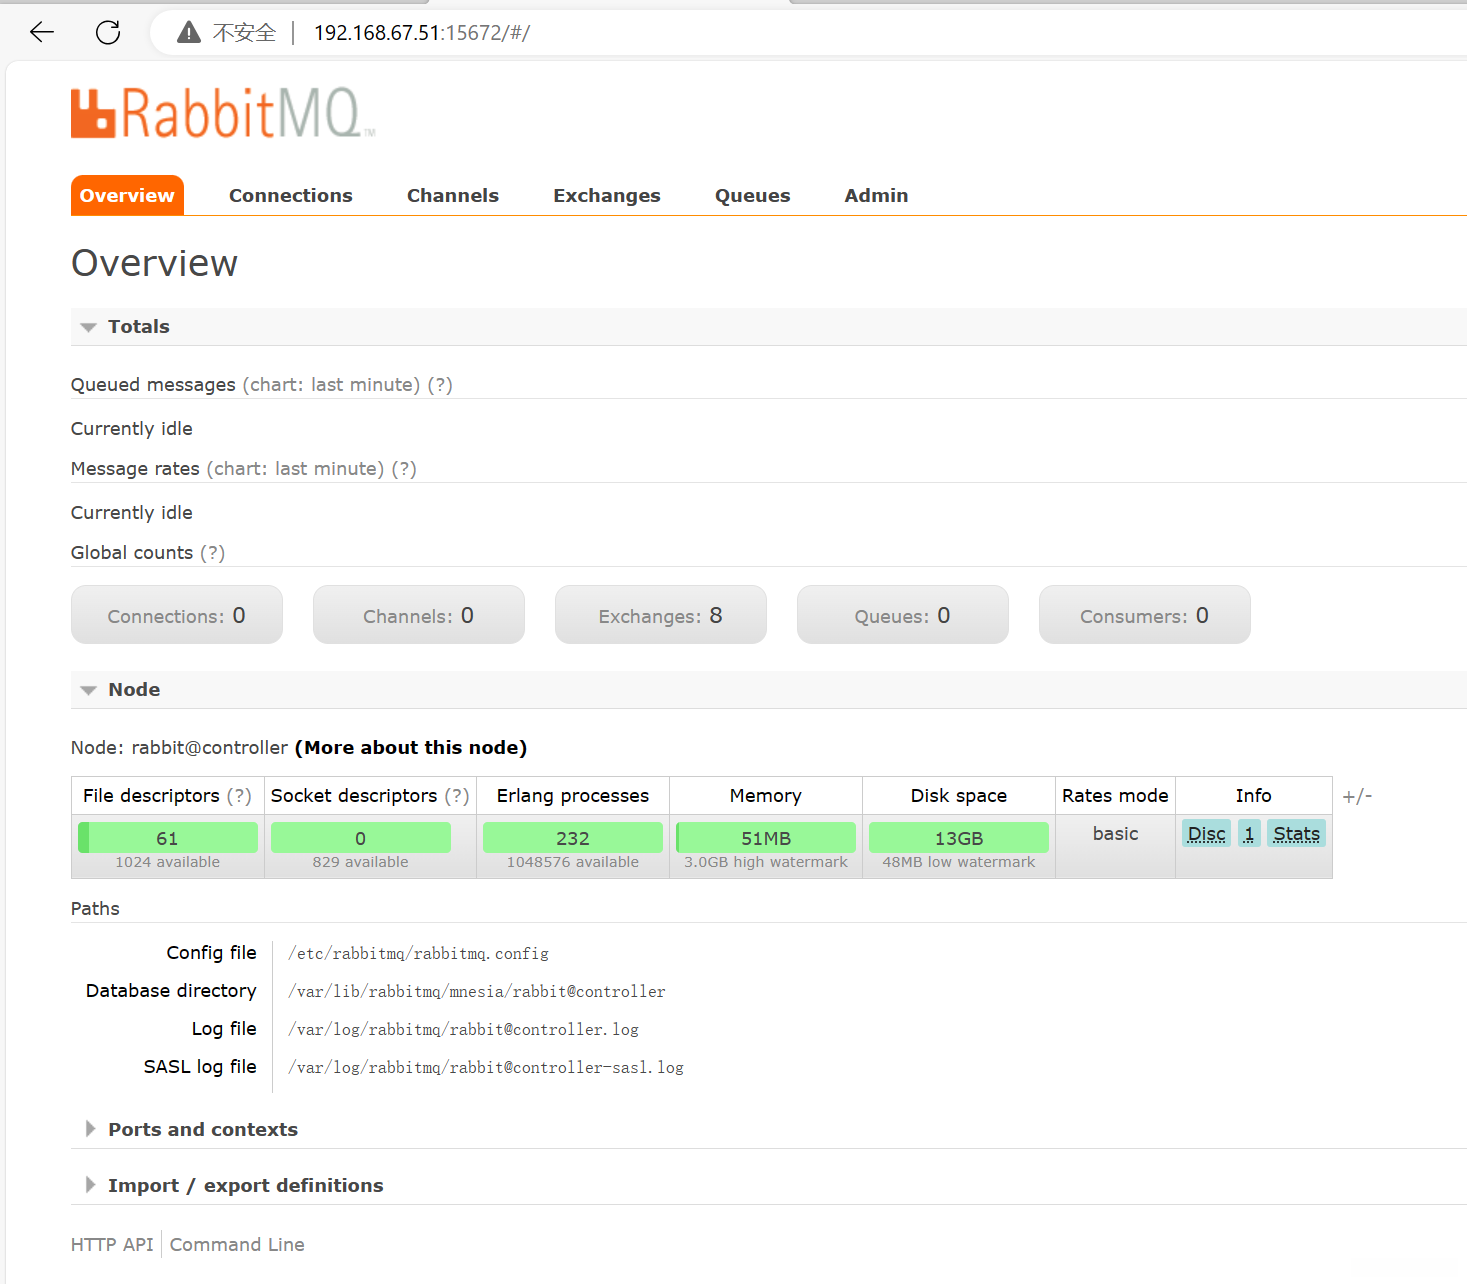The image size is (1467, 1284).
Task: Open the File descriptors help (?) link
Action: (x=239, y=796)
